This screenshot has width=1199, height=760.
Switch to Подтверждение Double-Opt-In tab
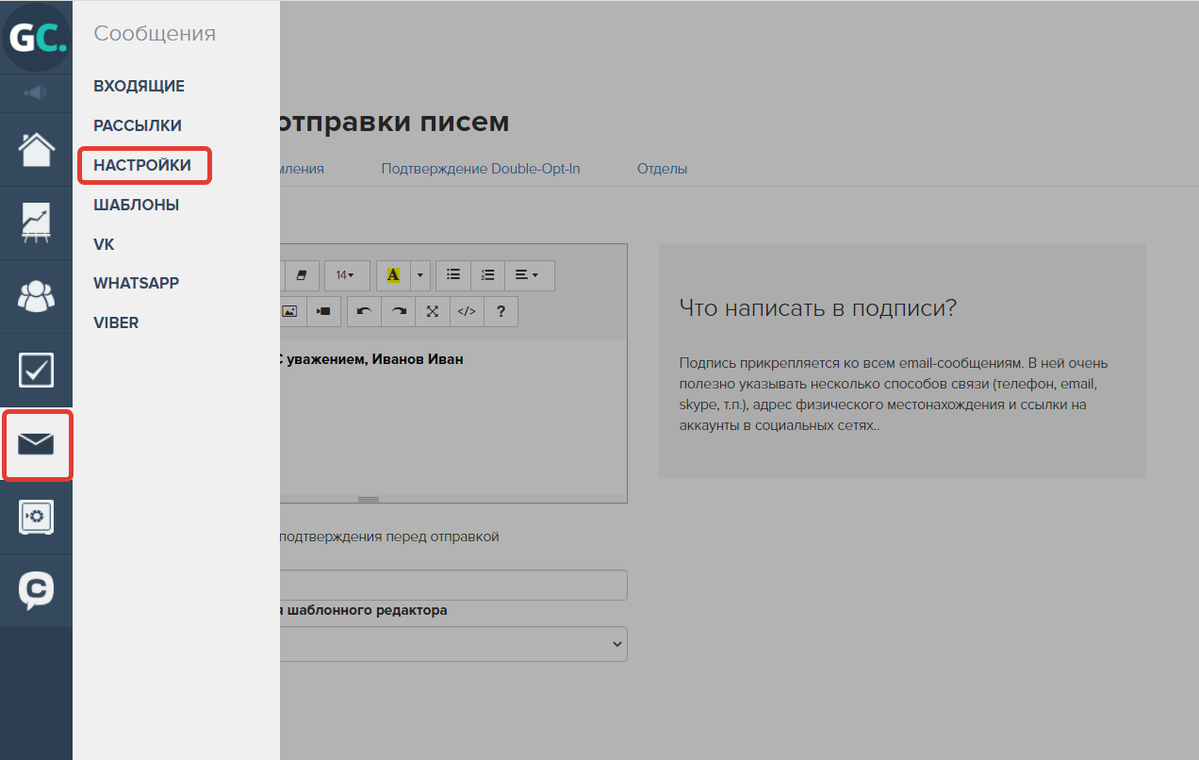click(x=480, y=169)
